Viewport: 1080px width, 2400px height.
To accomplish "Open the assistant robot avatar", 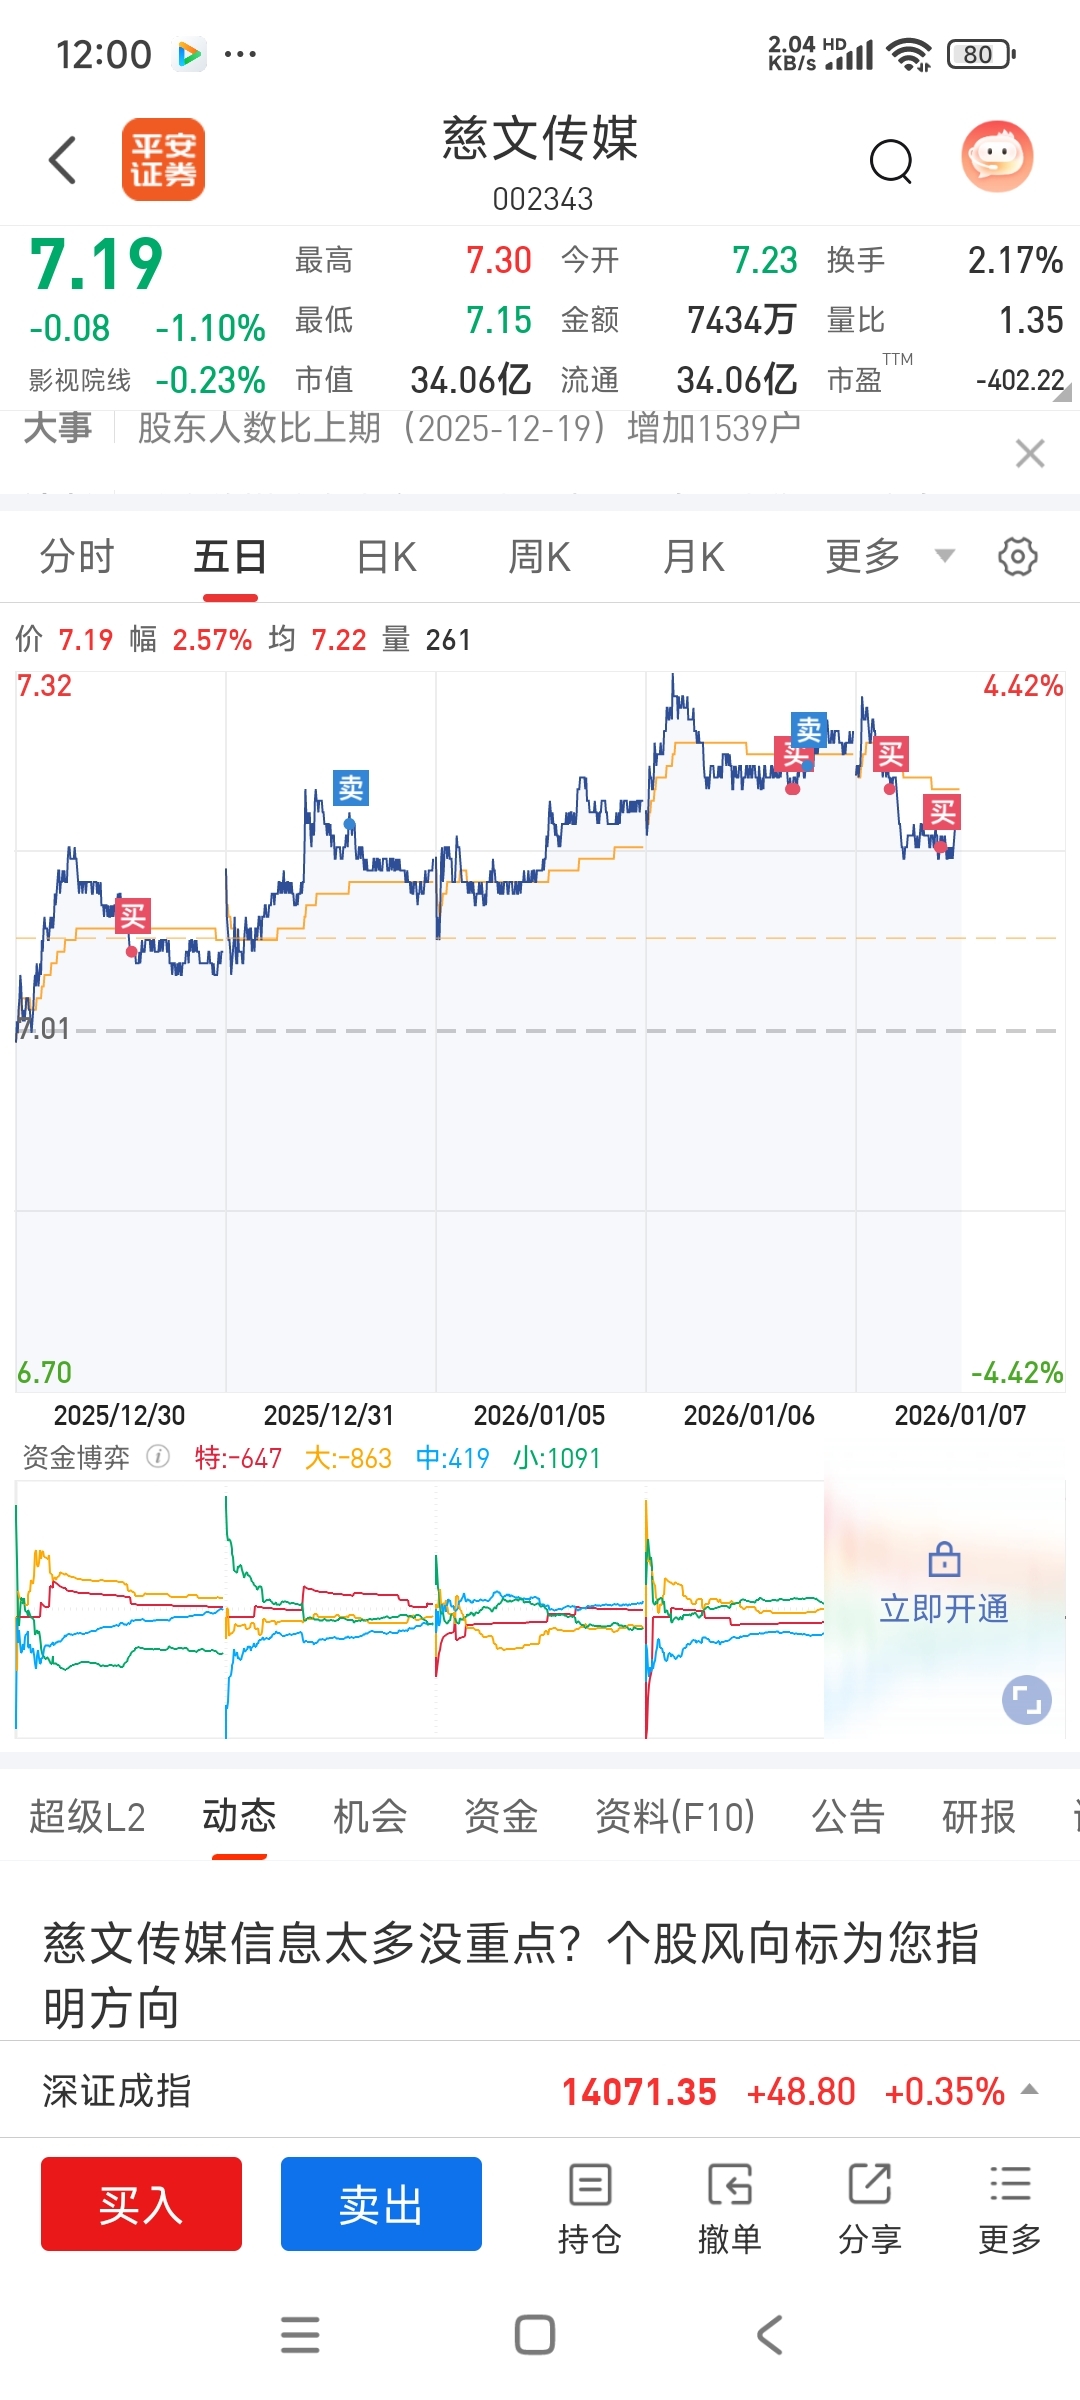I will (x=997, y=157).
